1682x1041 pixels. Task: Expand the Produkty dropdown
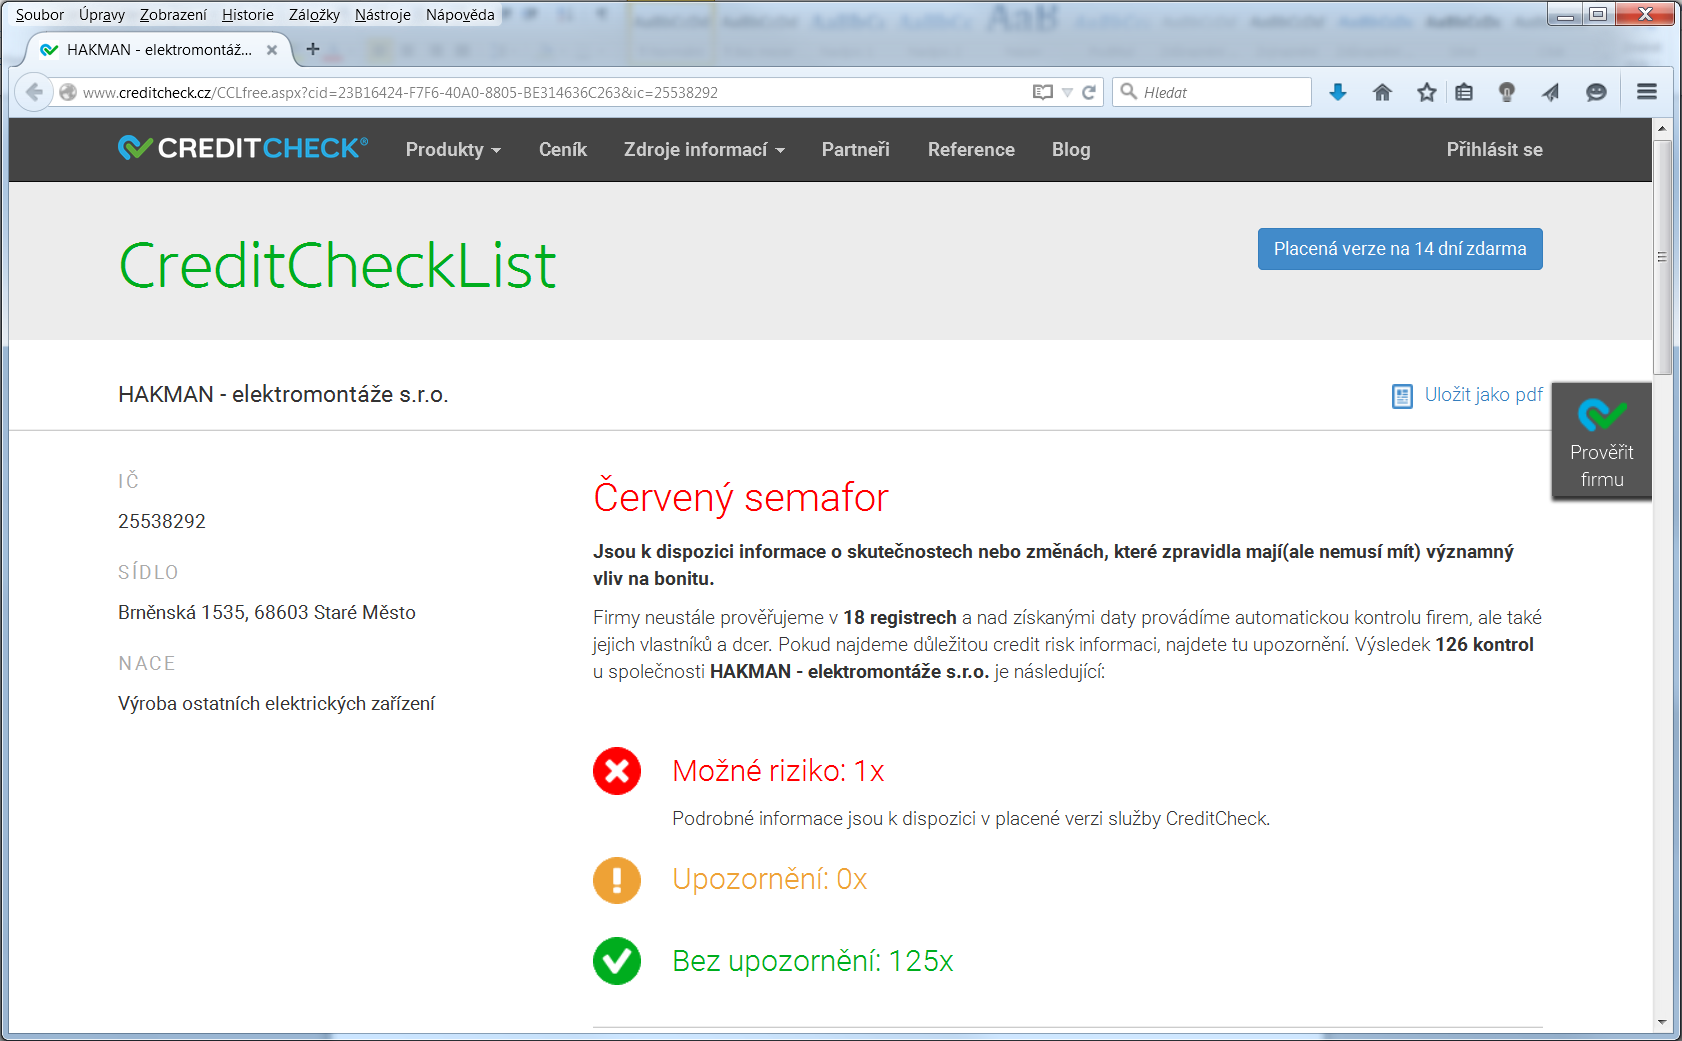pyautogui.click(x=453, y=149)
